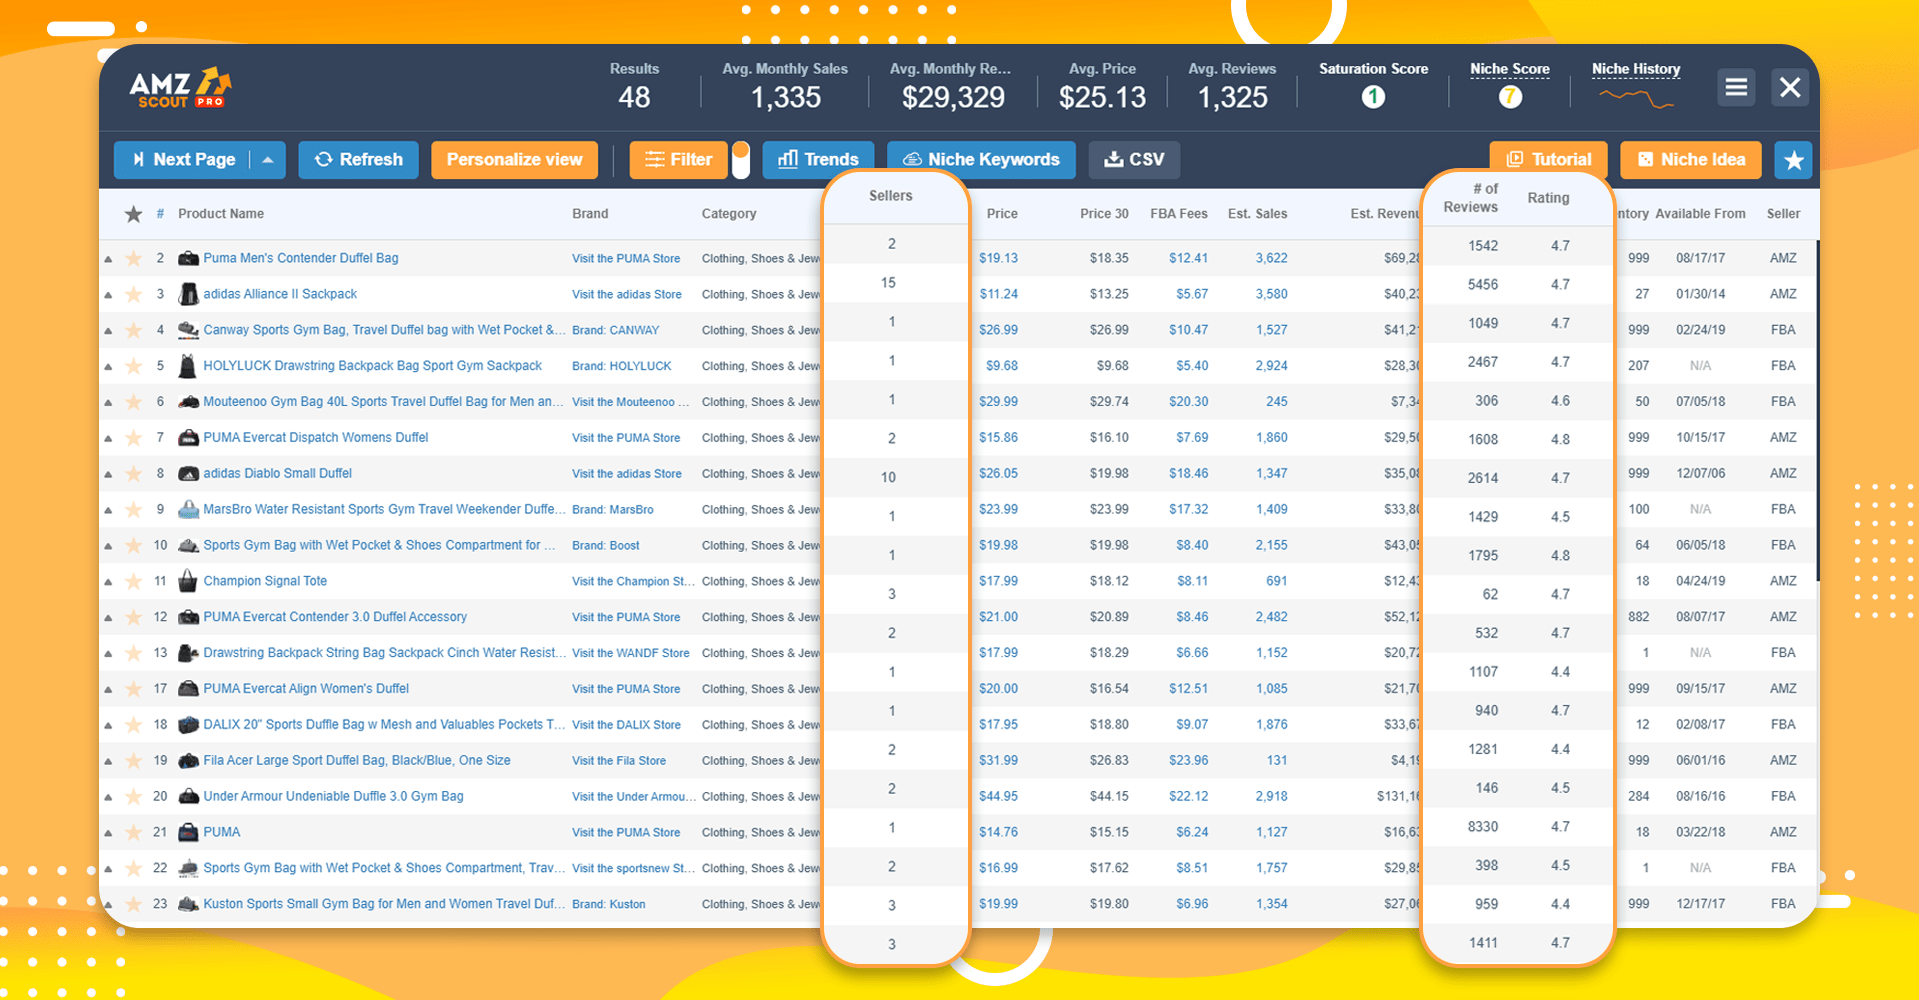
Task: Toggle the switch beside the Filter button
Action: click(x=740, y=160)
